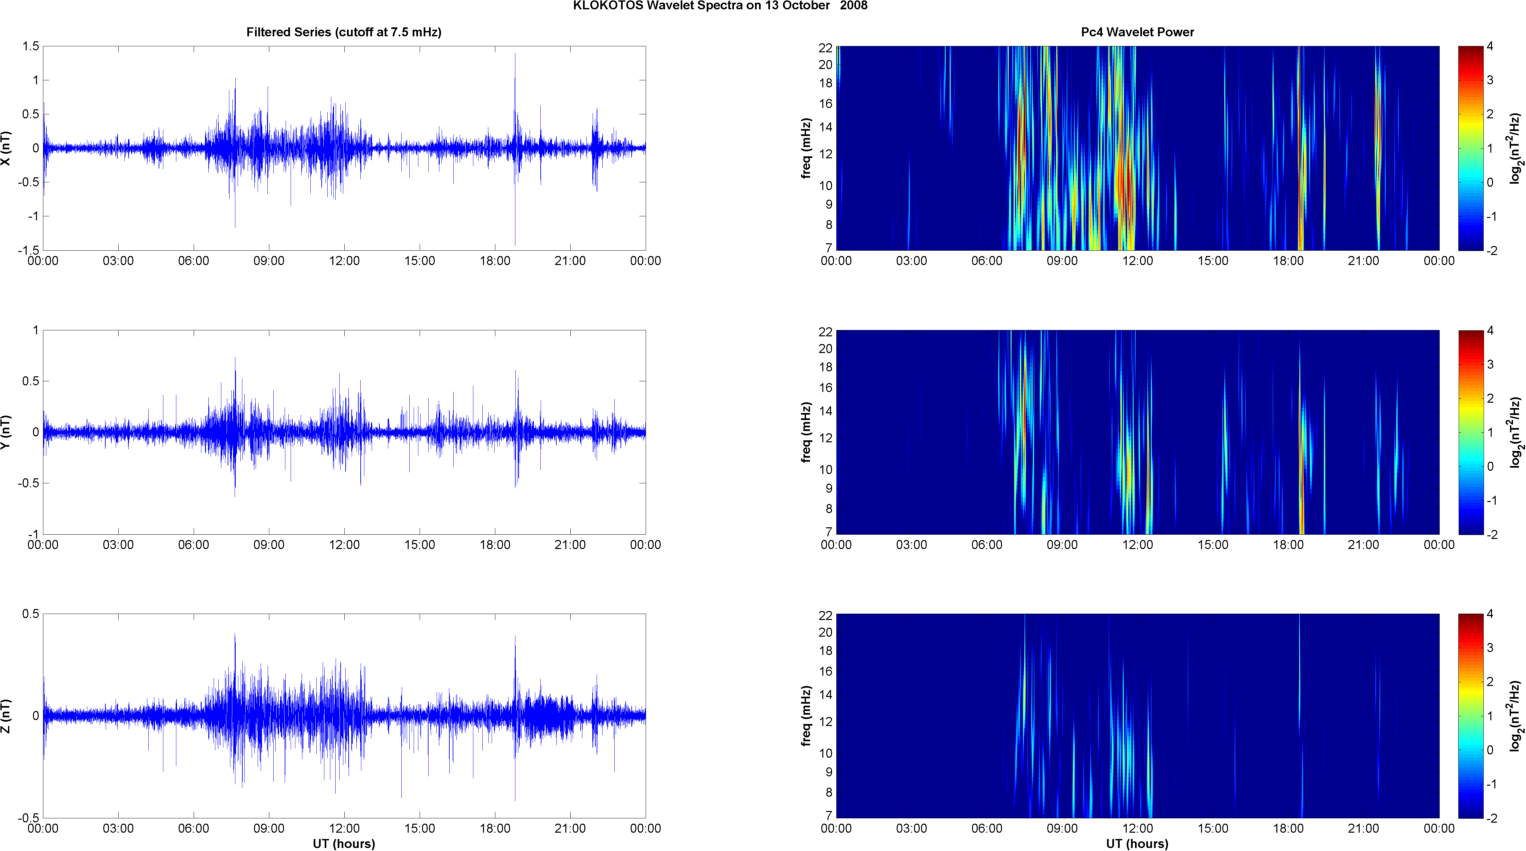Click the log2(nT²/Hz) label of Y colorbar
The image size is (1526, 851).
point(1517,432)
